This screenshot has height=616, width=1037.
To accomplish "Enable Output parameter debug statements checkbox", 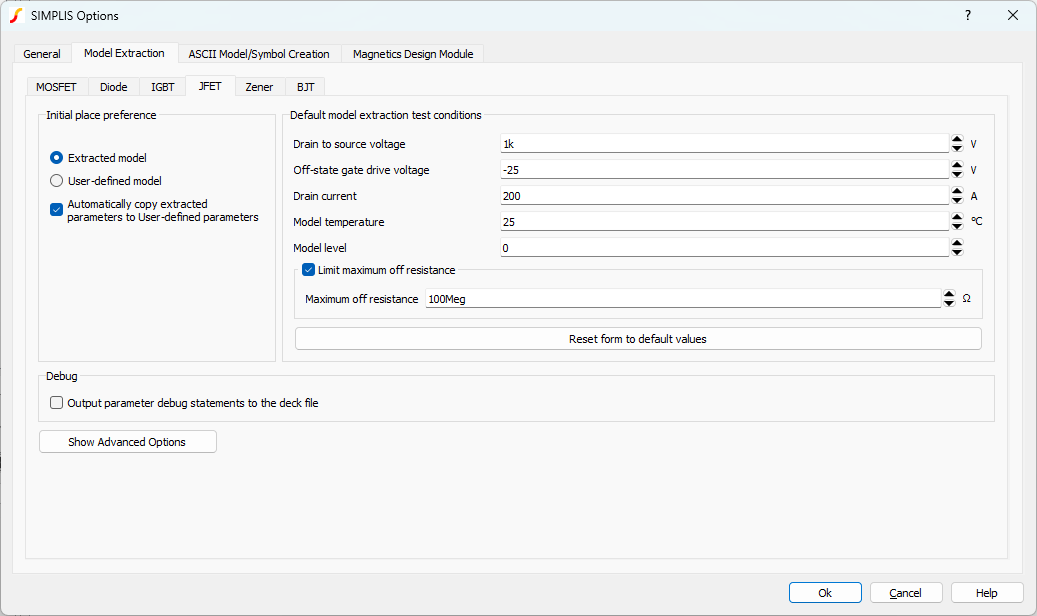I will [57, 403].
